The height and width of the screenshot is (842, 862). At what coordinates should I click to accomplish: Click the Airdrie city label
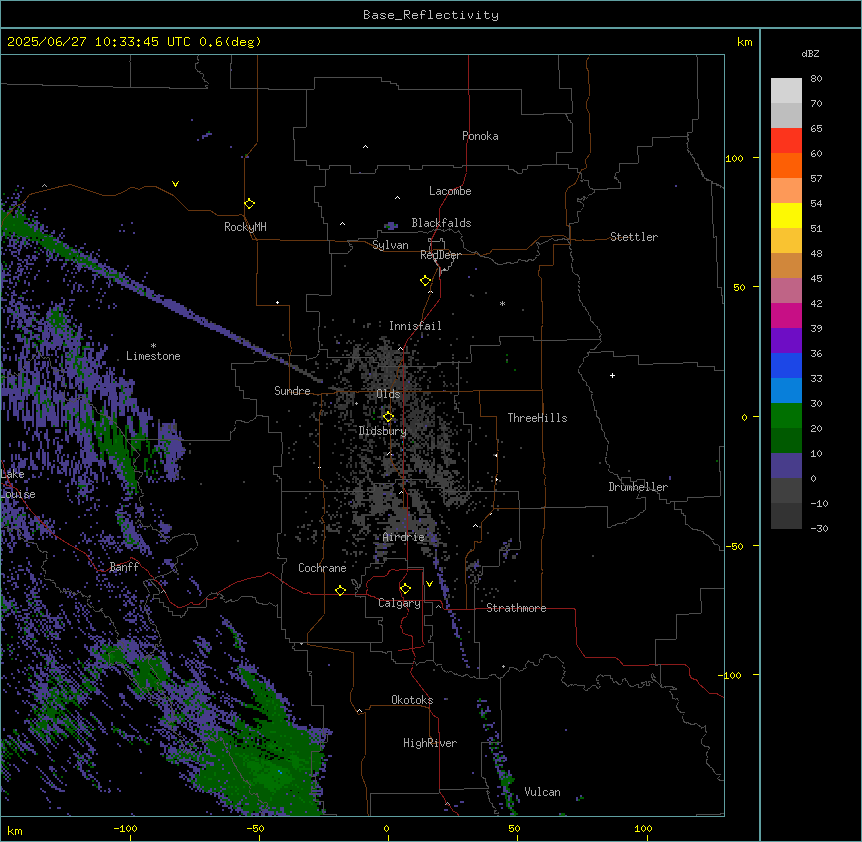tap(404, 537)
